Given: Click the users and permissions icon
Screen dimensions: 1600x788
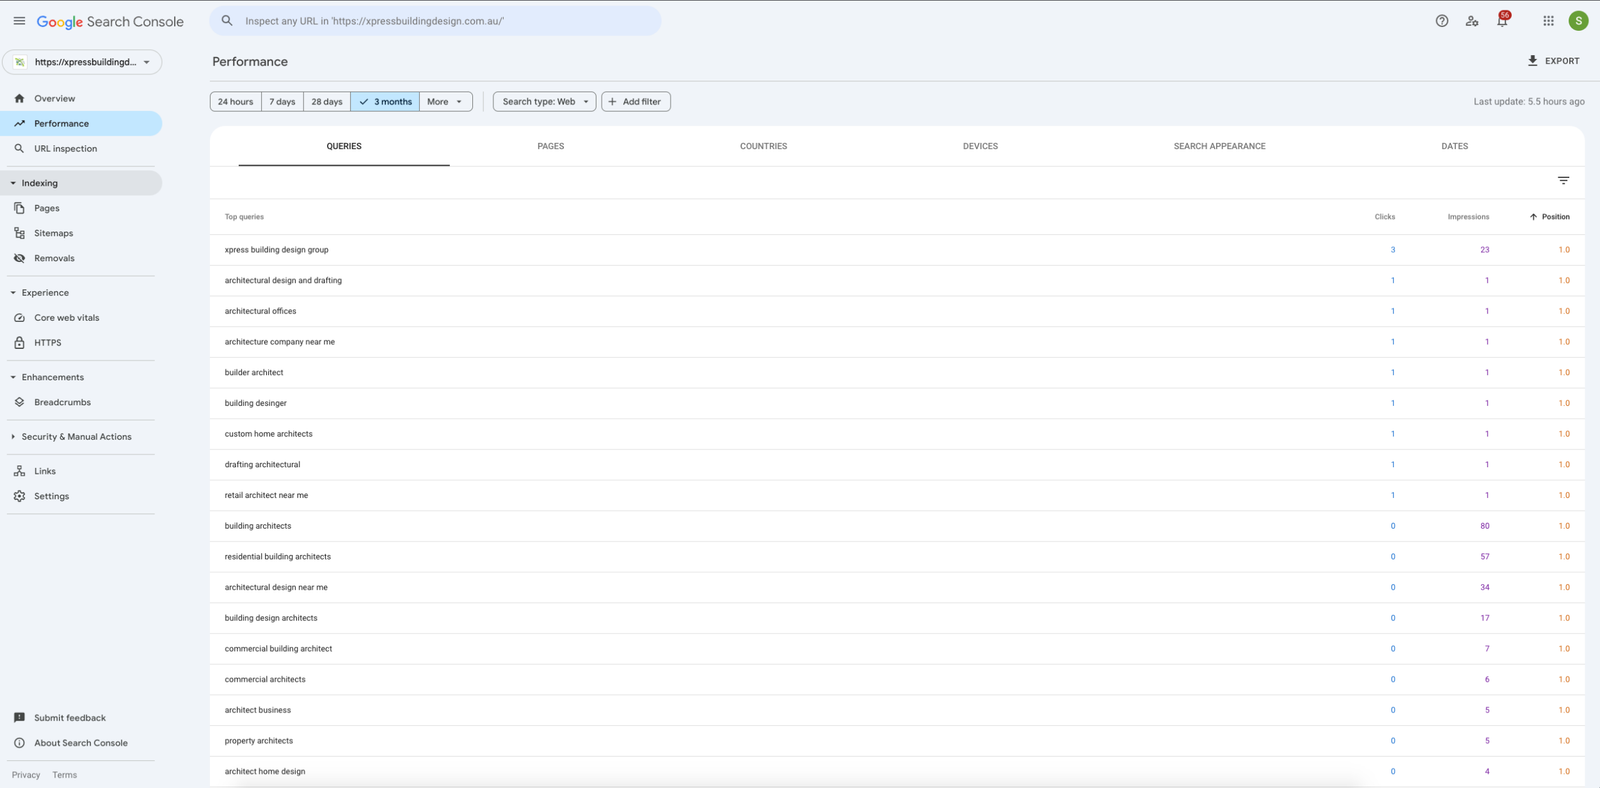Looking at the screenshot, I should pos(1471,21).
